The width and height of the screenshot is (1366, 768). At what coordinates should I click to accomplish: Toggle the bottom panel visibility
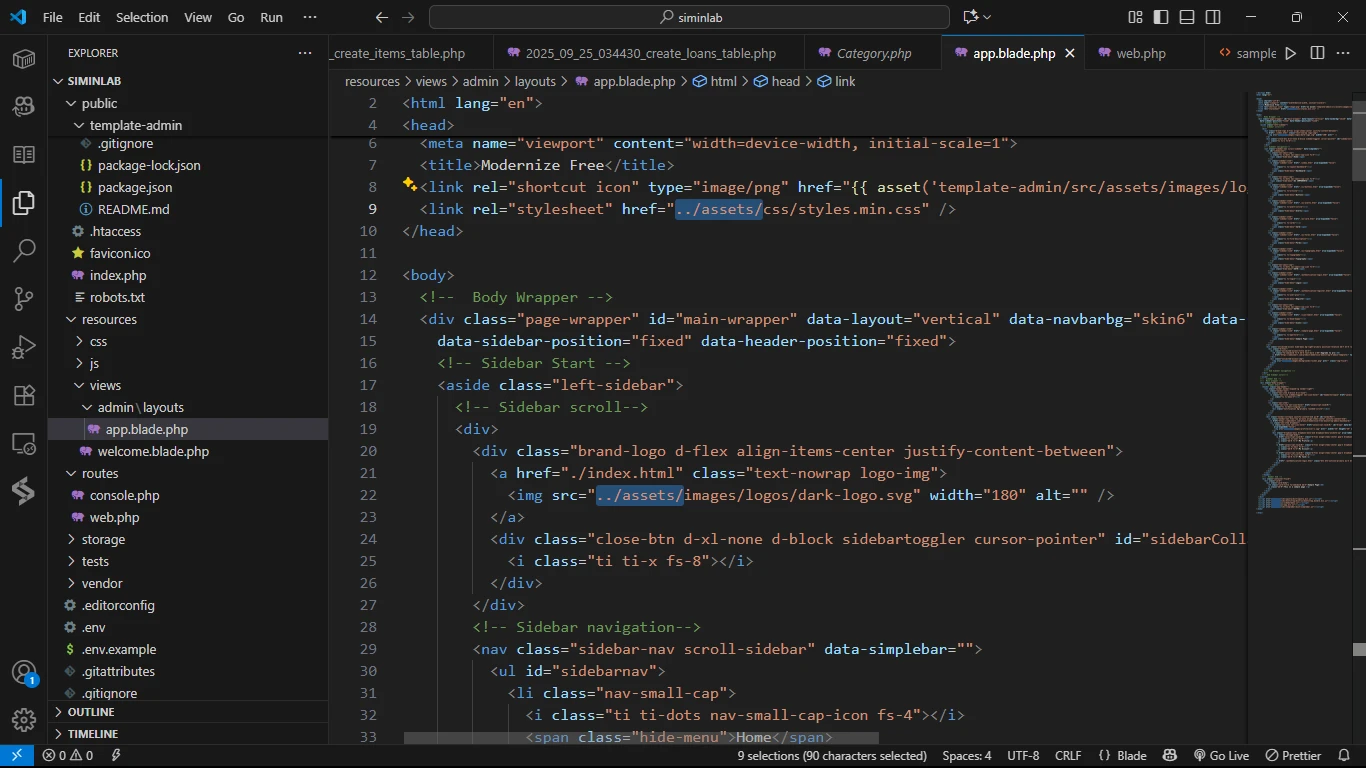coord(1187,17)
